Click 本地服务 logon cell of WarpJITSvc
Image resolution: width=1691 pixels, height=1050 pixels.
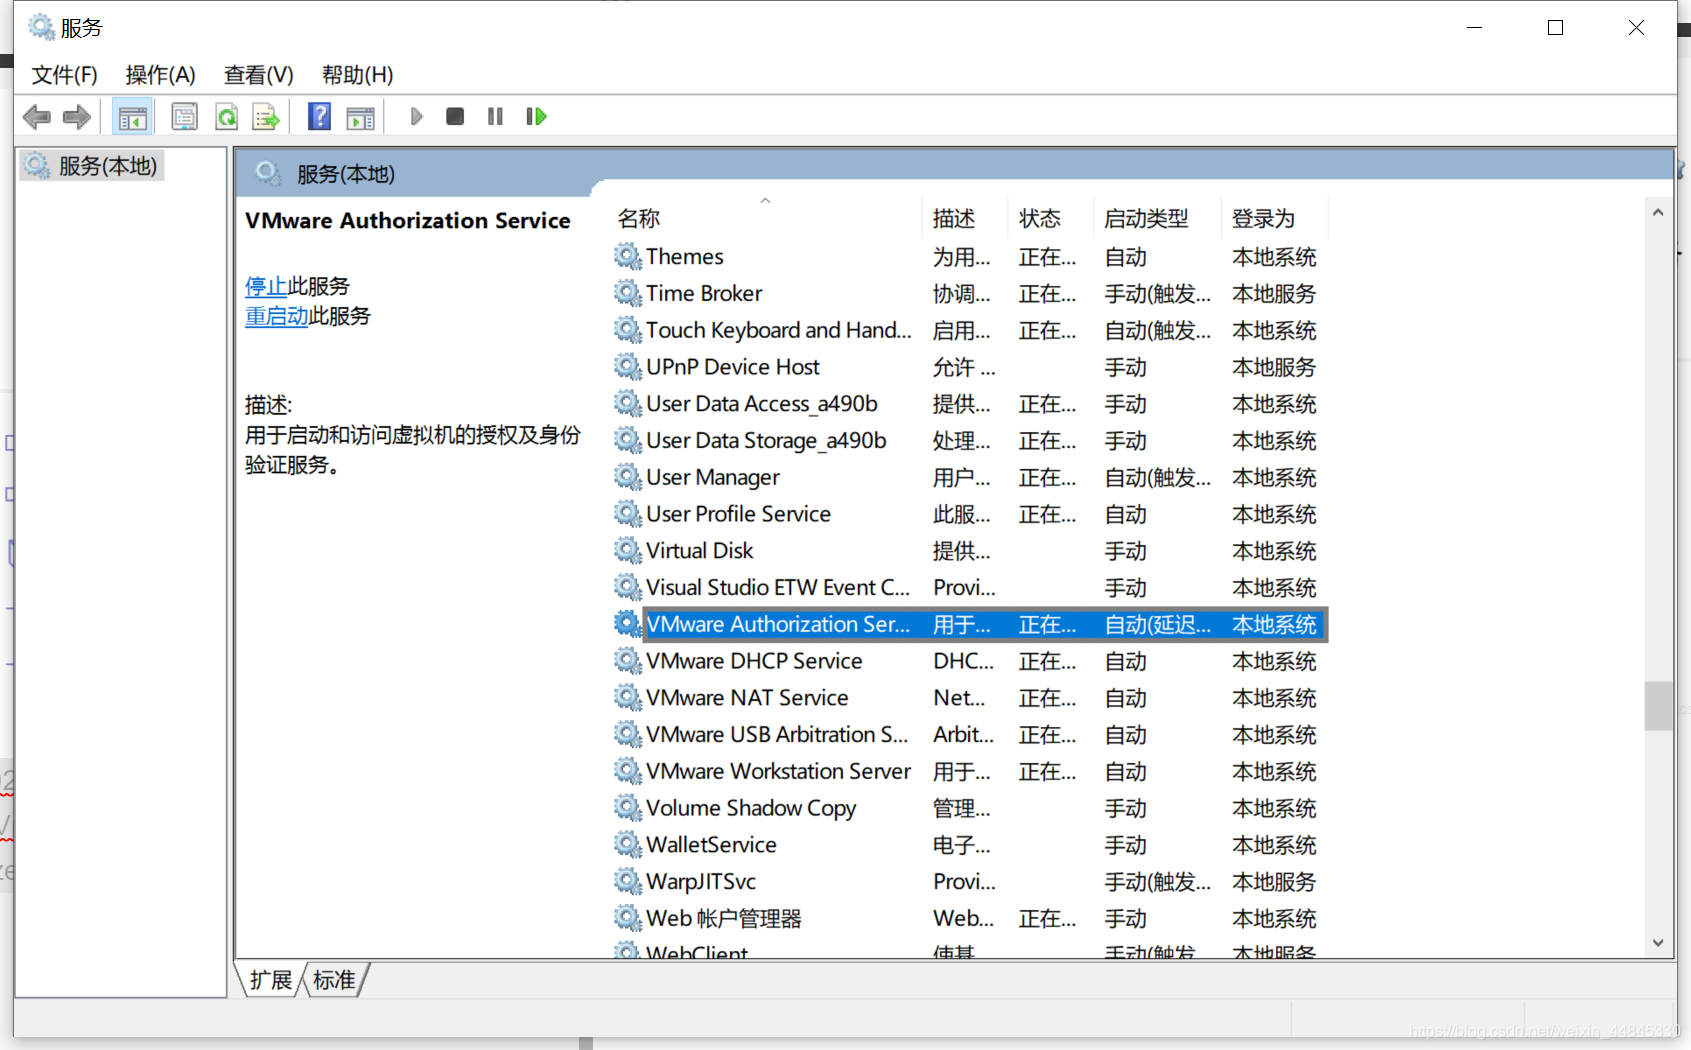[x=1274, y=882]
